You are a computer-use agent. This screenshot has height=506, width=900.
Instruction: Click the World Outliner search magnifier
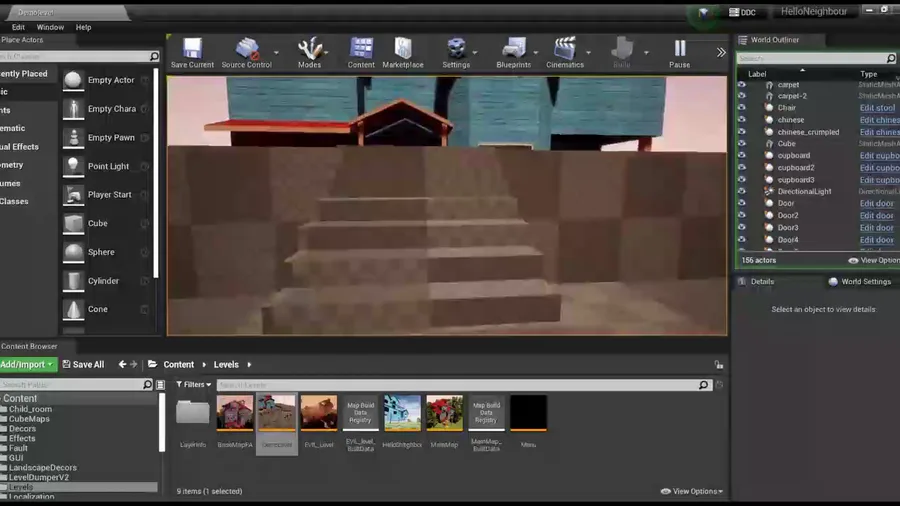[x=890, y=59]
